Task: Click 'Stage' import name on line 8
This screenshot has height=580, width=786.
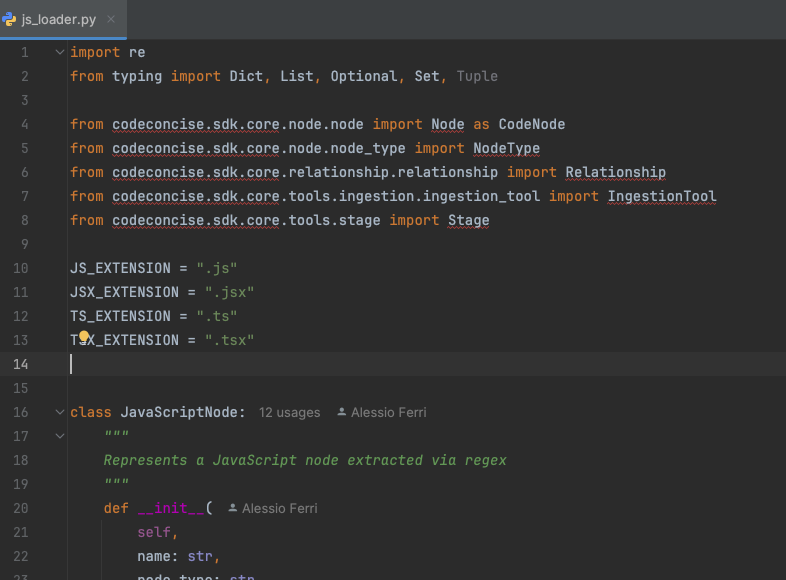Action: 468,221
